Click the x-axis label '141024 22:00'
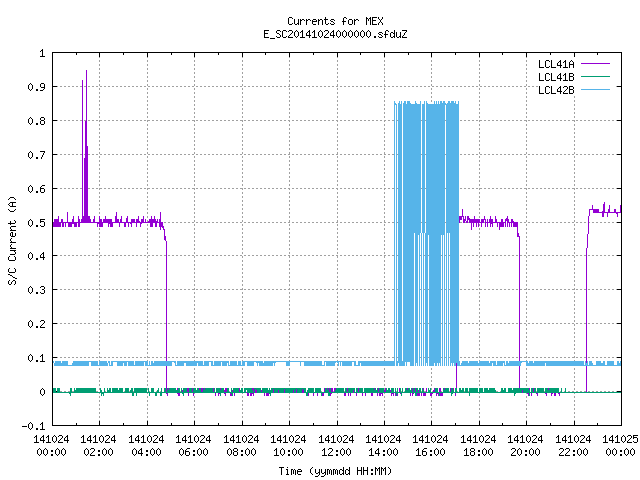The width and height of the screenshot is (640, 480). click(x=573, y=446)
